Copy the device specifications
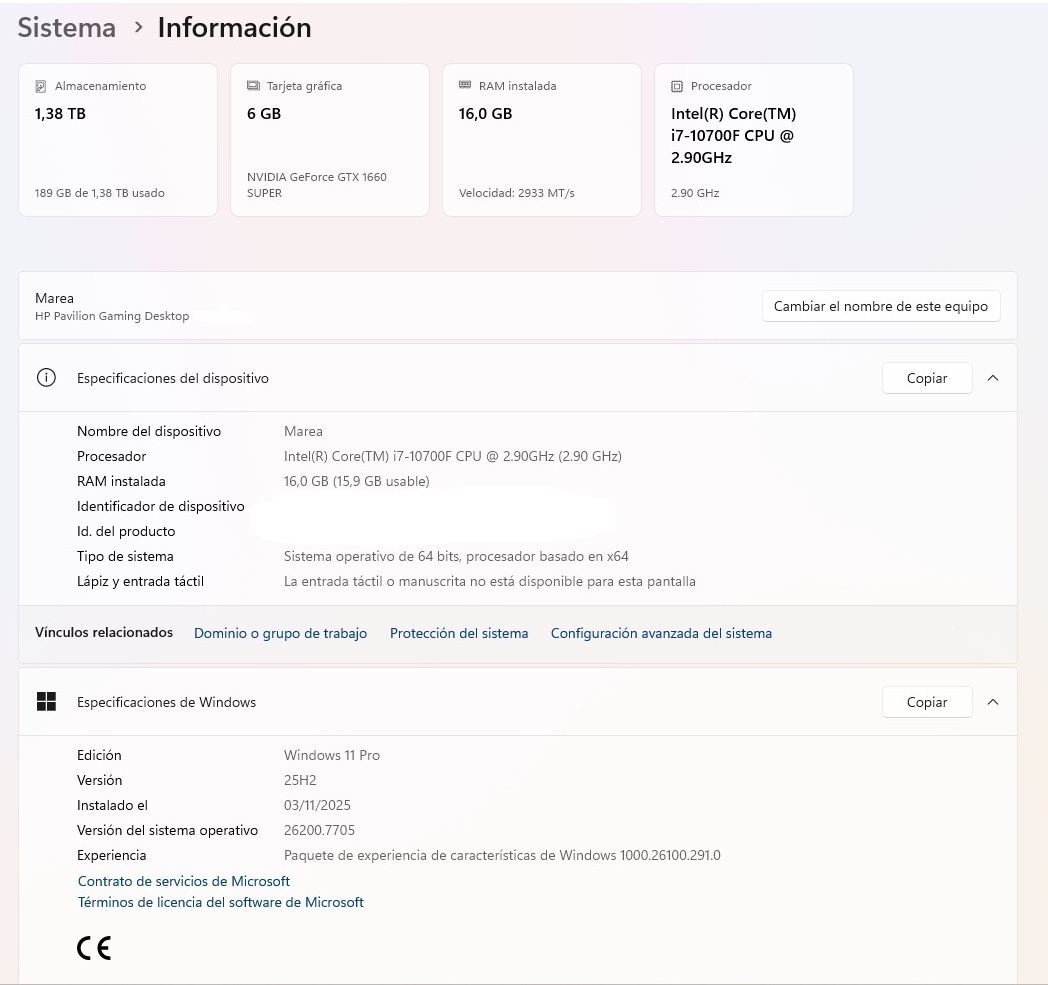The image size is (1048, 985). 926,378
